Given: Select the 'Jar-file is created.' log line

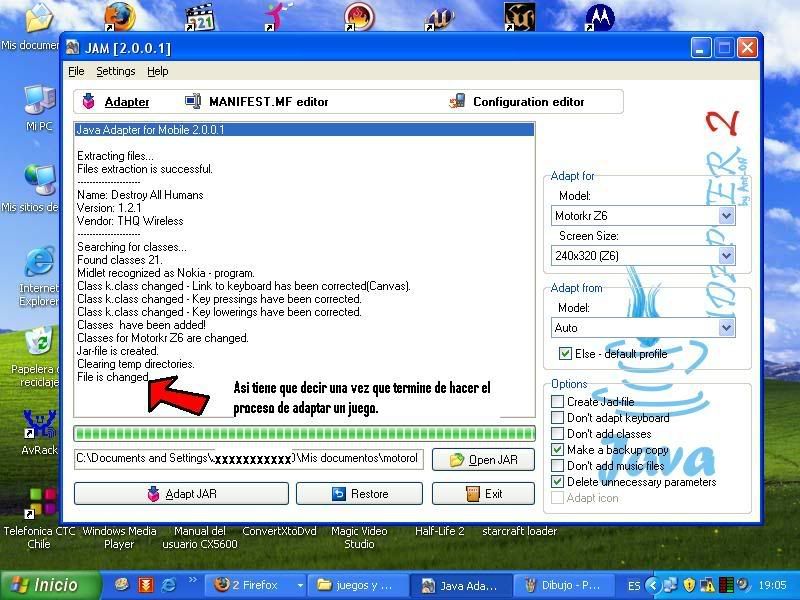Looking at the screenshot, I should (x=118, y=351).
